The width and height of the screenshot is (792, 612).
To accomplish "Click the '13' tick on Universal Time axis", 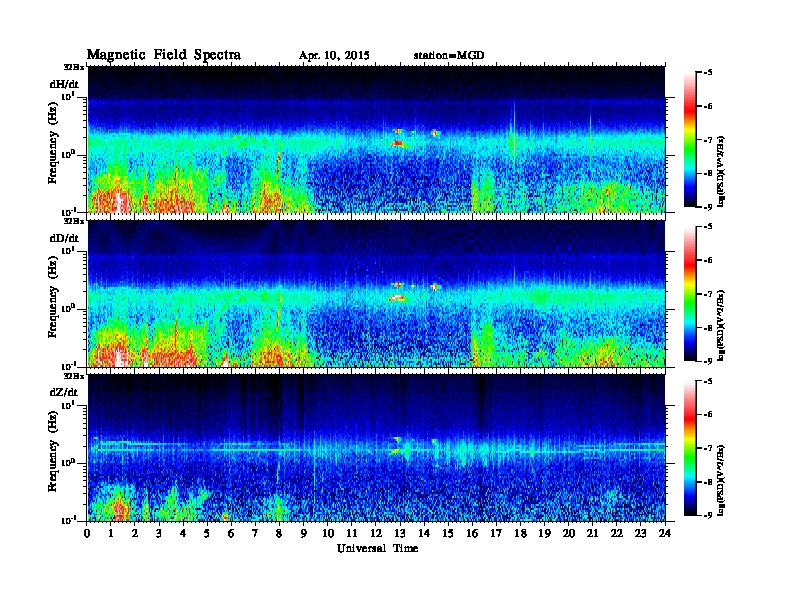I will click(400, 533).
